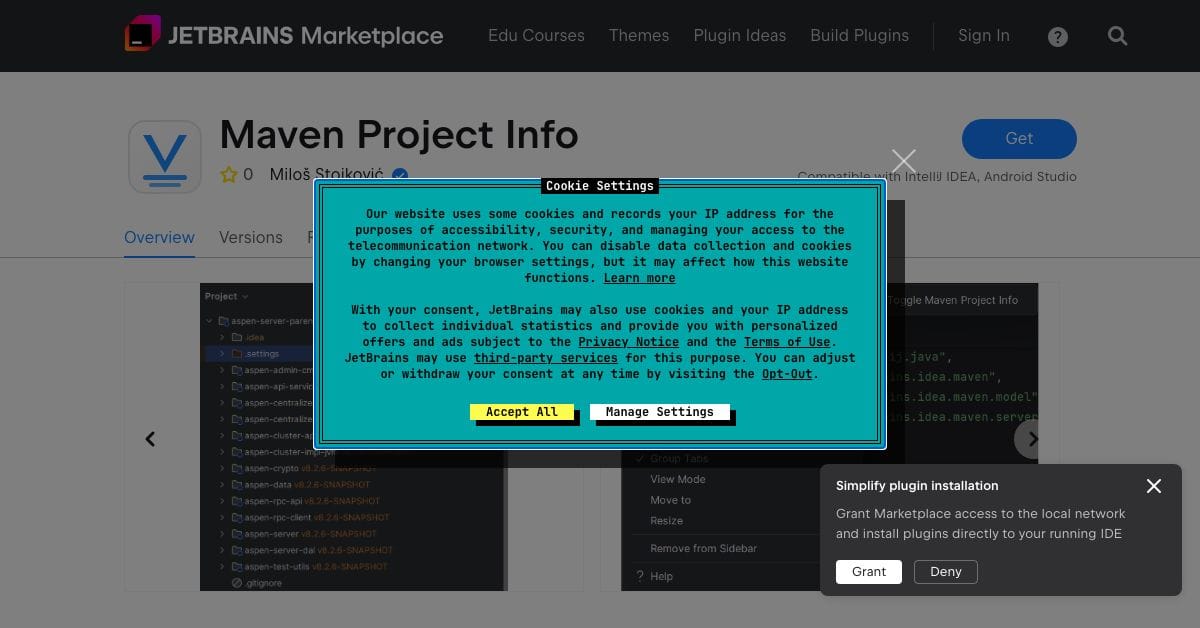Show the previous screenshot with left arrow
Screen dimensions: 1200x628
(x=150, y=439)
